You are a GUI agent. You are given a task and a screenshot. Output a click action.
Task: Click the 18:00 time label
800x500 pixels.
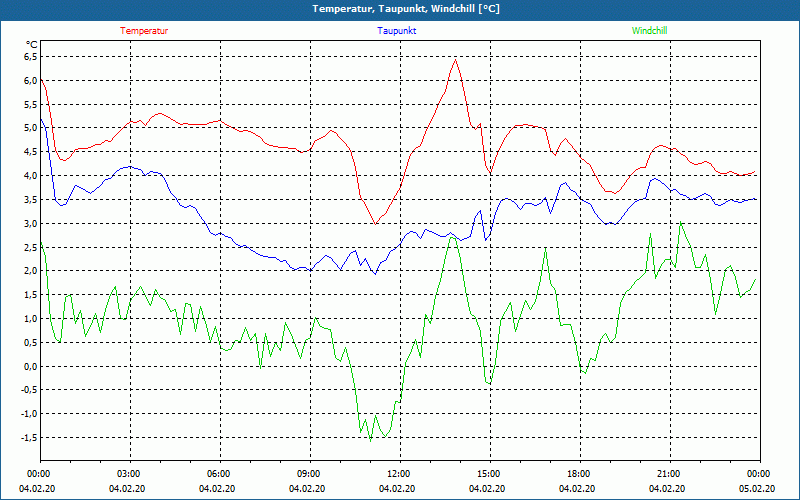point(580,474)
